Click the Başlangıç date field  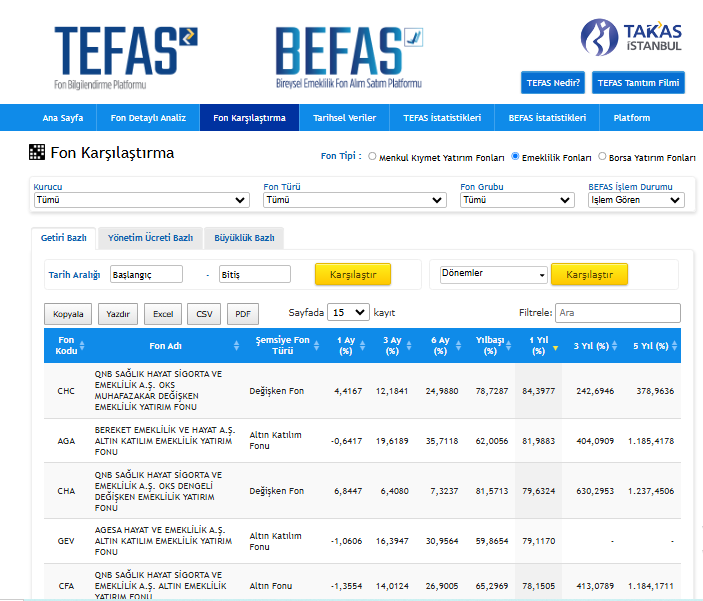[146, 274]
